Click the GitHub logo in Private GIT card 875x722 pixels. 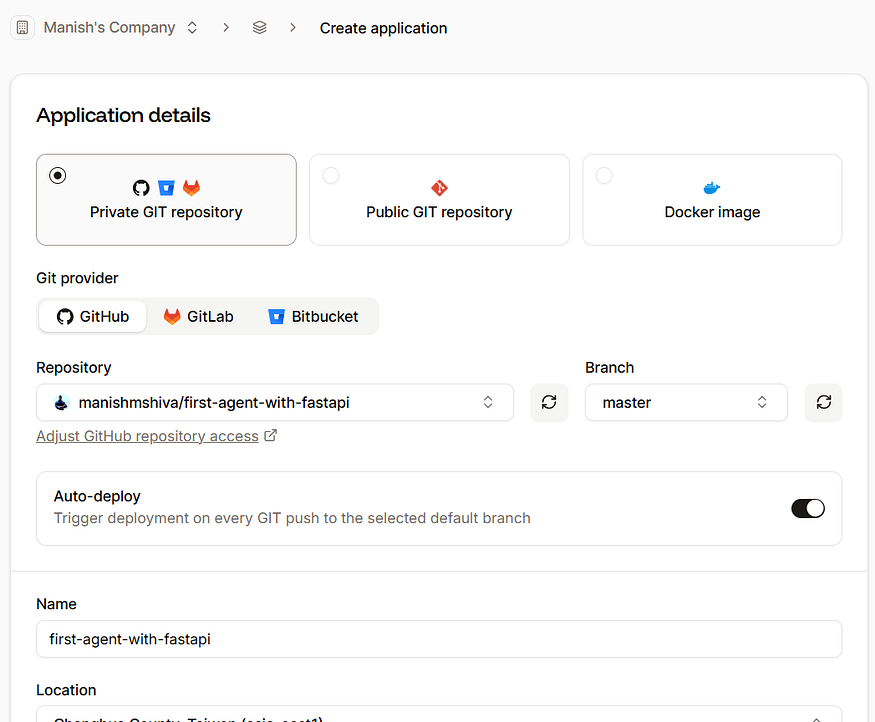pos(141,187)
